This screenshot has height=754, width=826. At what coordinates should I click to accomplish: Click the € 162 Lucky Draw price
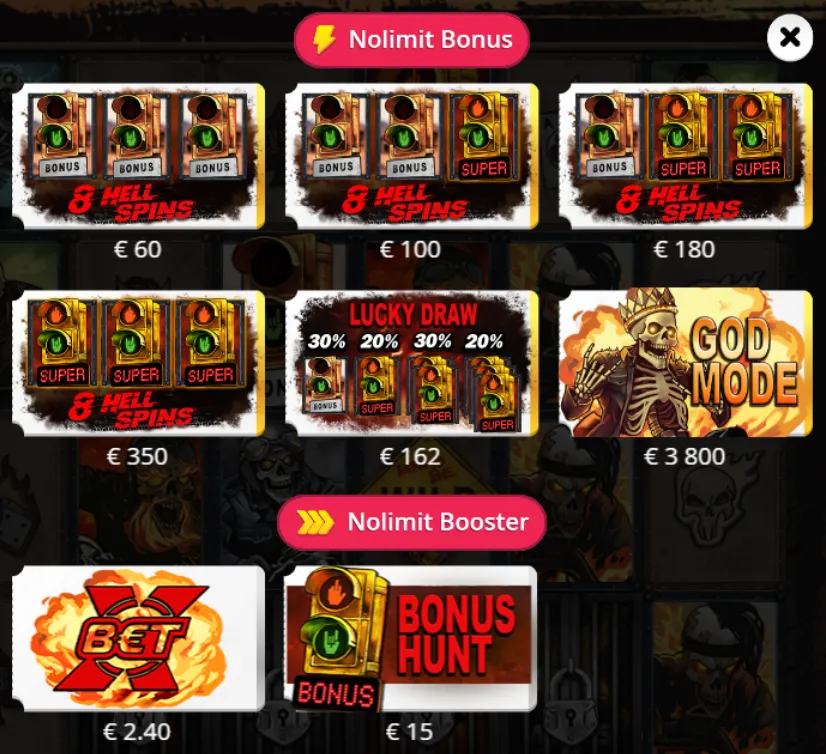(410, 456)
